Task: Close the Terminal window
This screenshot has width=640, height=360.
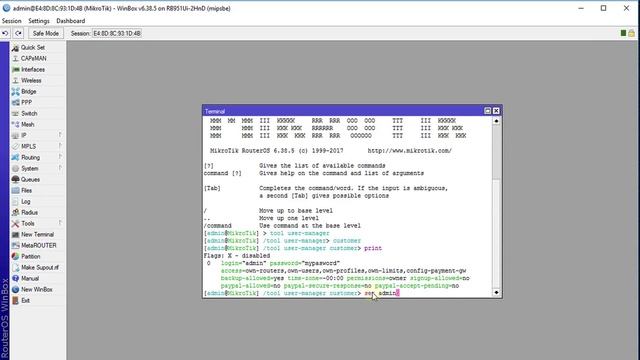Action: click(x=496, y=111)
